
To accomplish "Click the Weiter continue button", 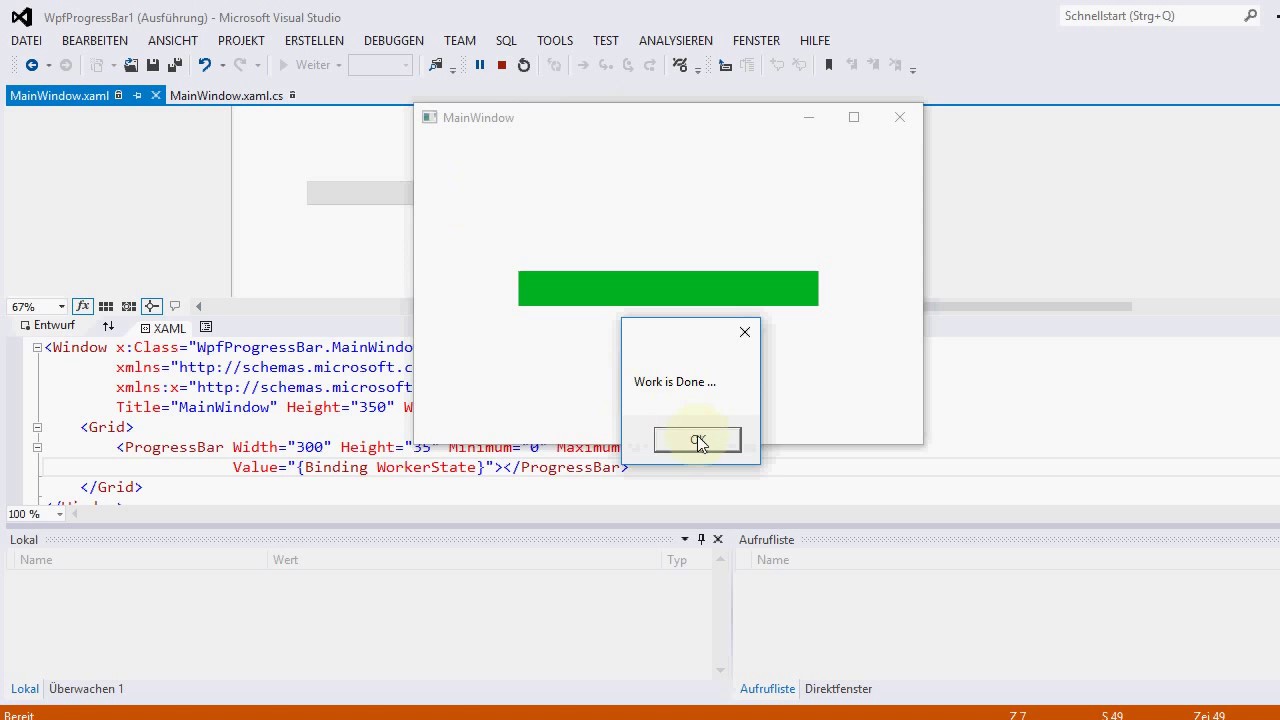I will (x=303, y=65).
